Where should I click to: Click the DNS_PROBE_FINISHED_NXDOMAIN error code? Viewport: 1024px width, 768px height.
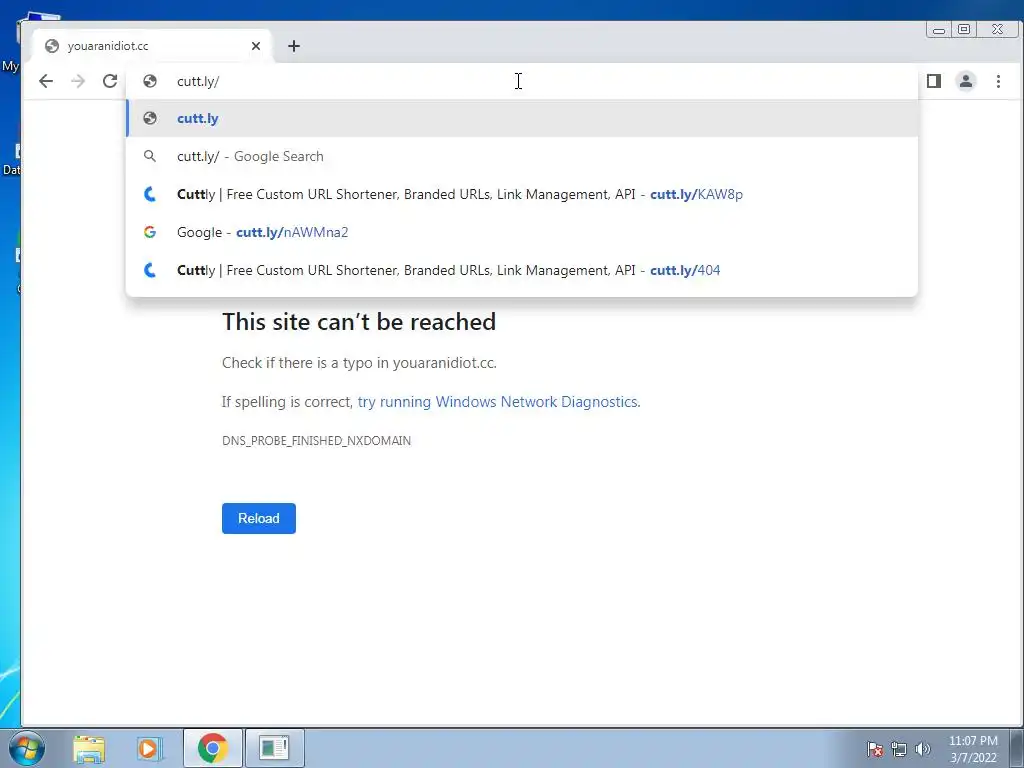[x=317, y=441]
